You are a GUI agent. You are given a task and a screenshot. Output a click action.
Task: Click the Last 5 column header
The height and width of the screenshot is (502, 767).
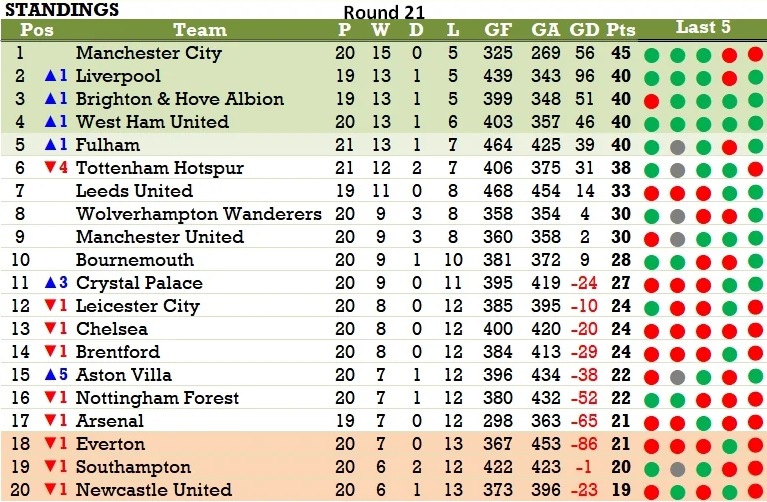(x=703, y=27)
